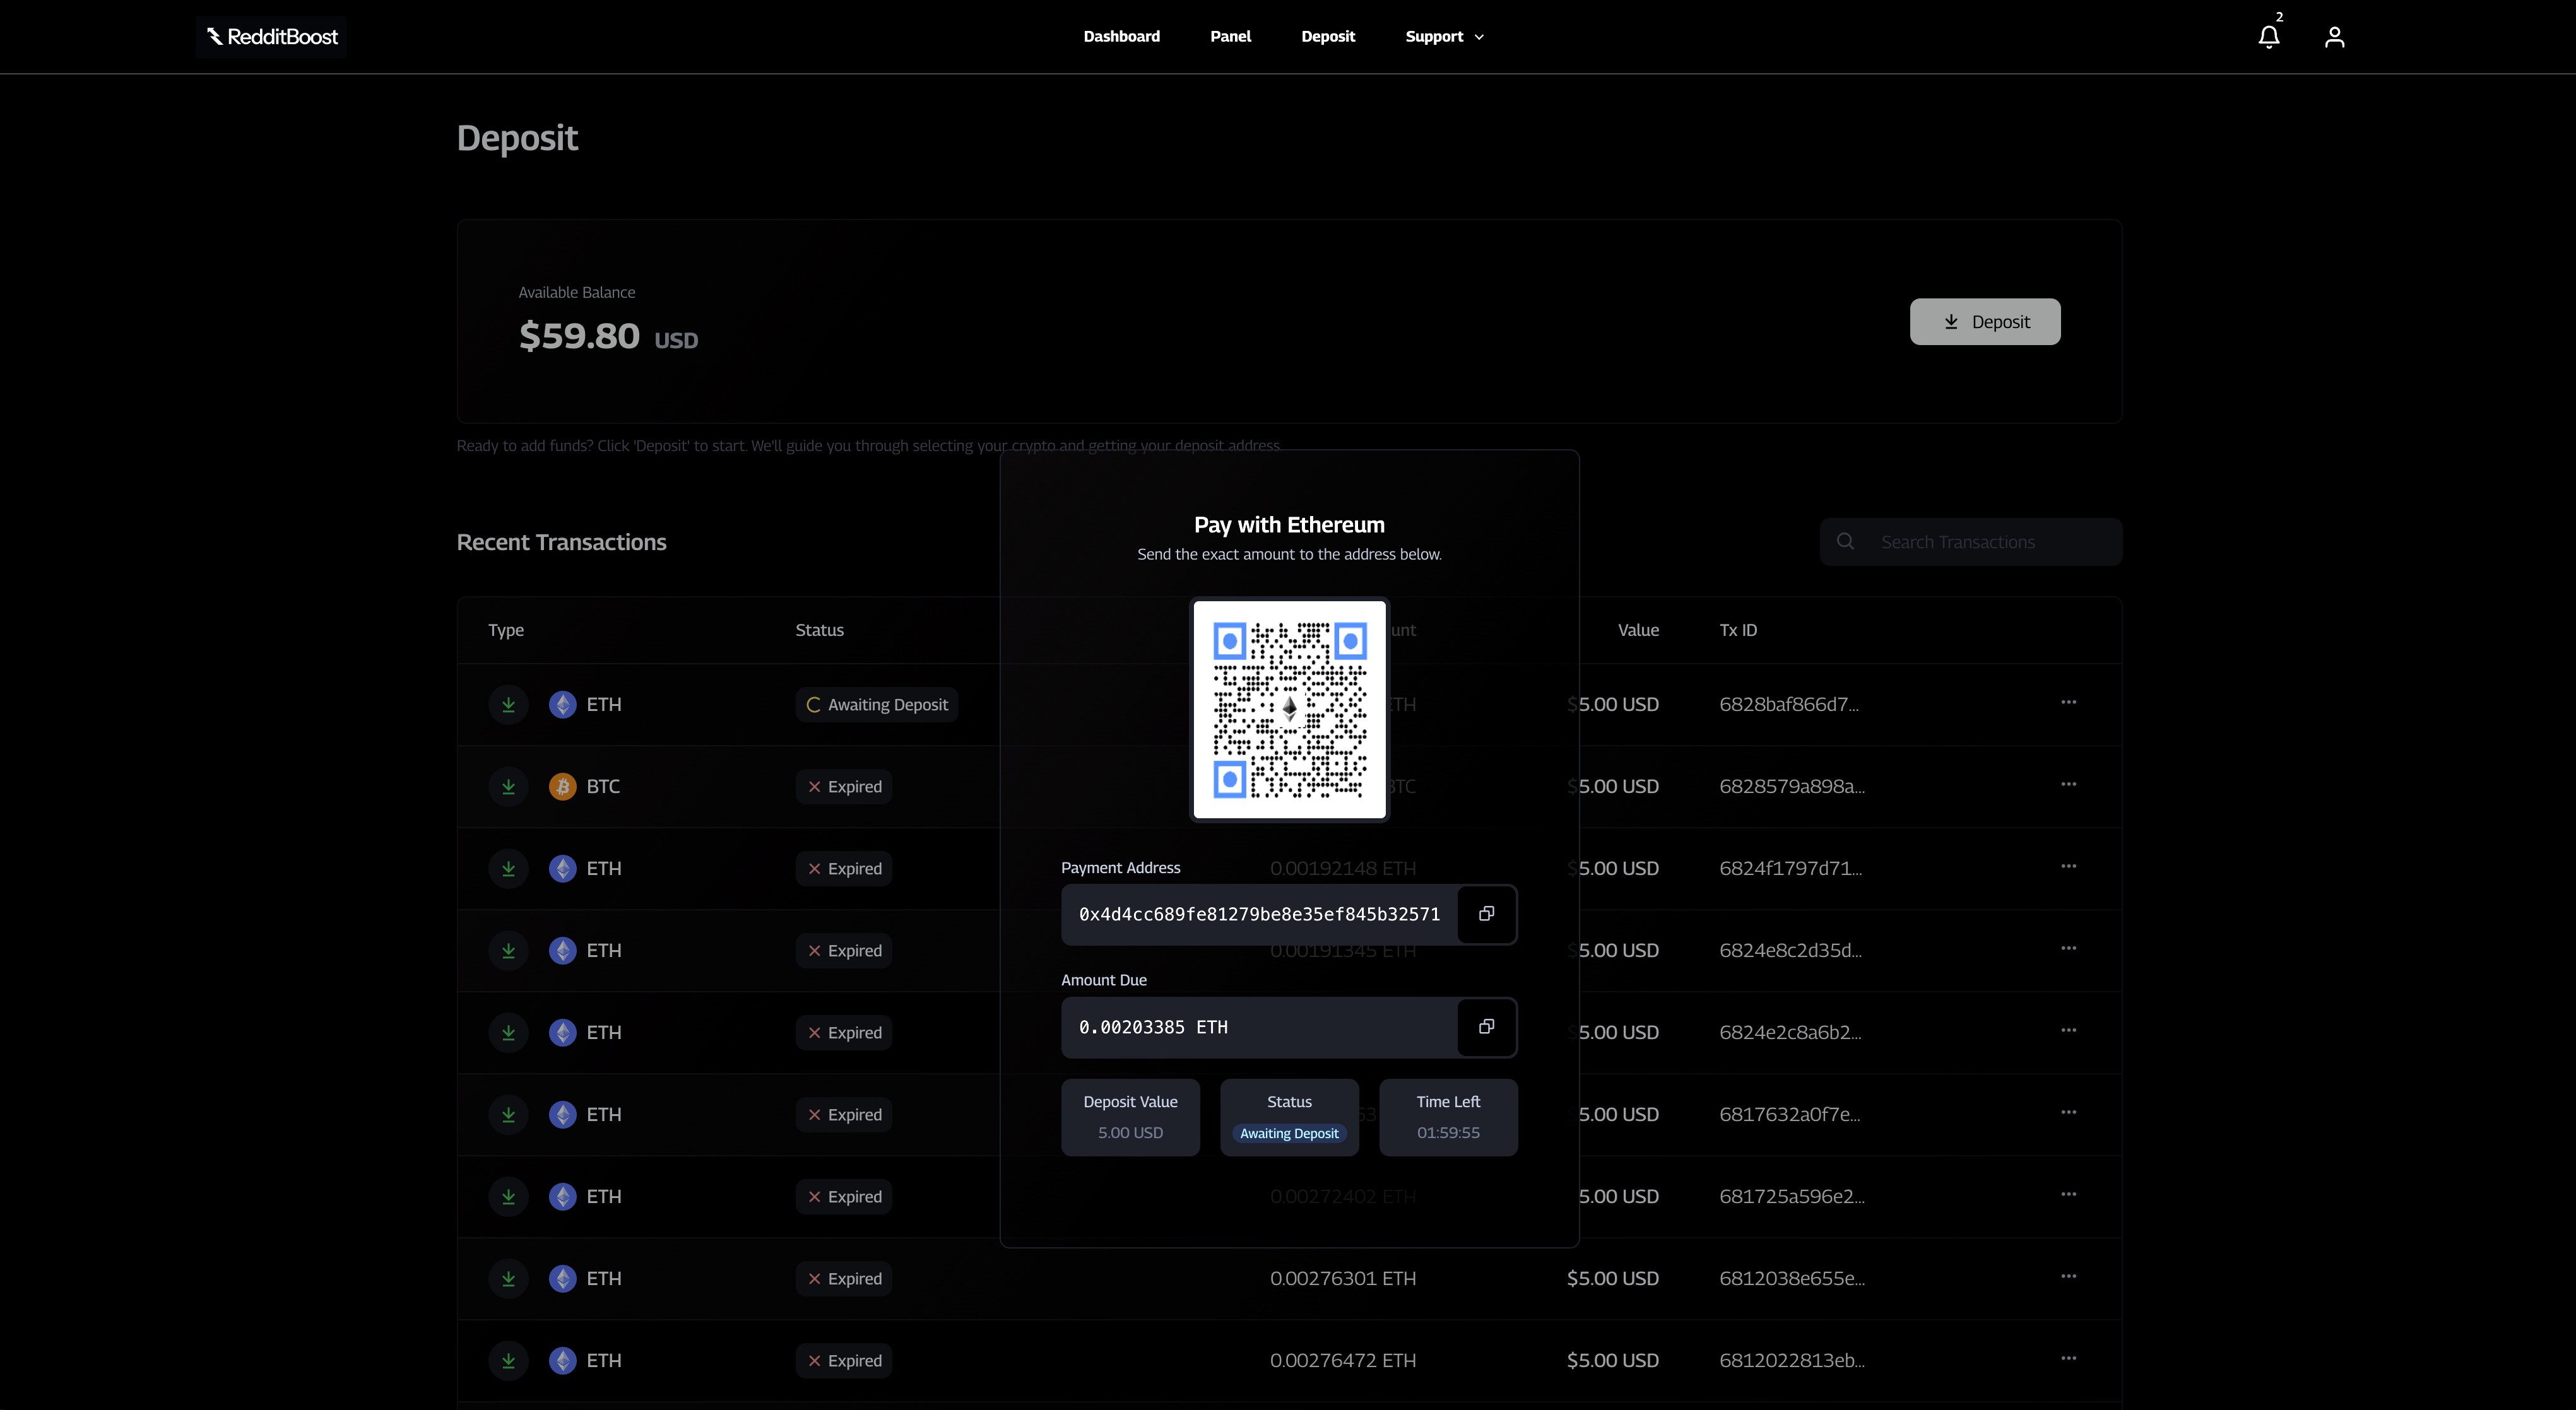Click the Status column header

click(819, 630)
